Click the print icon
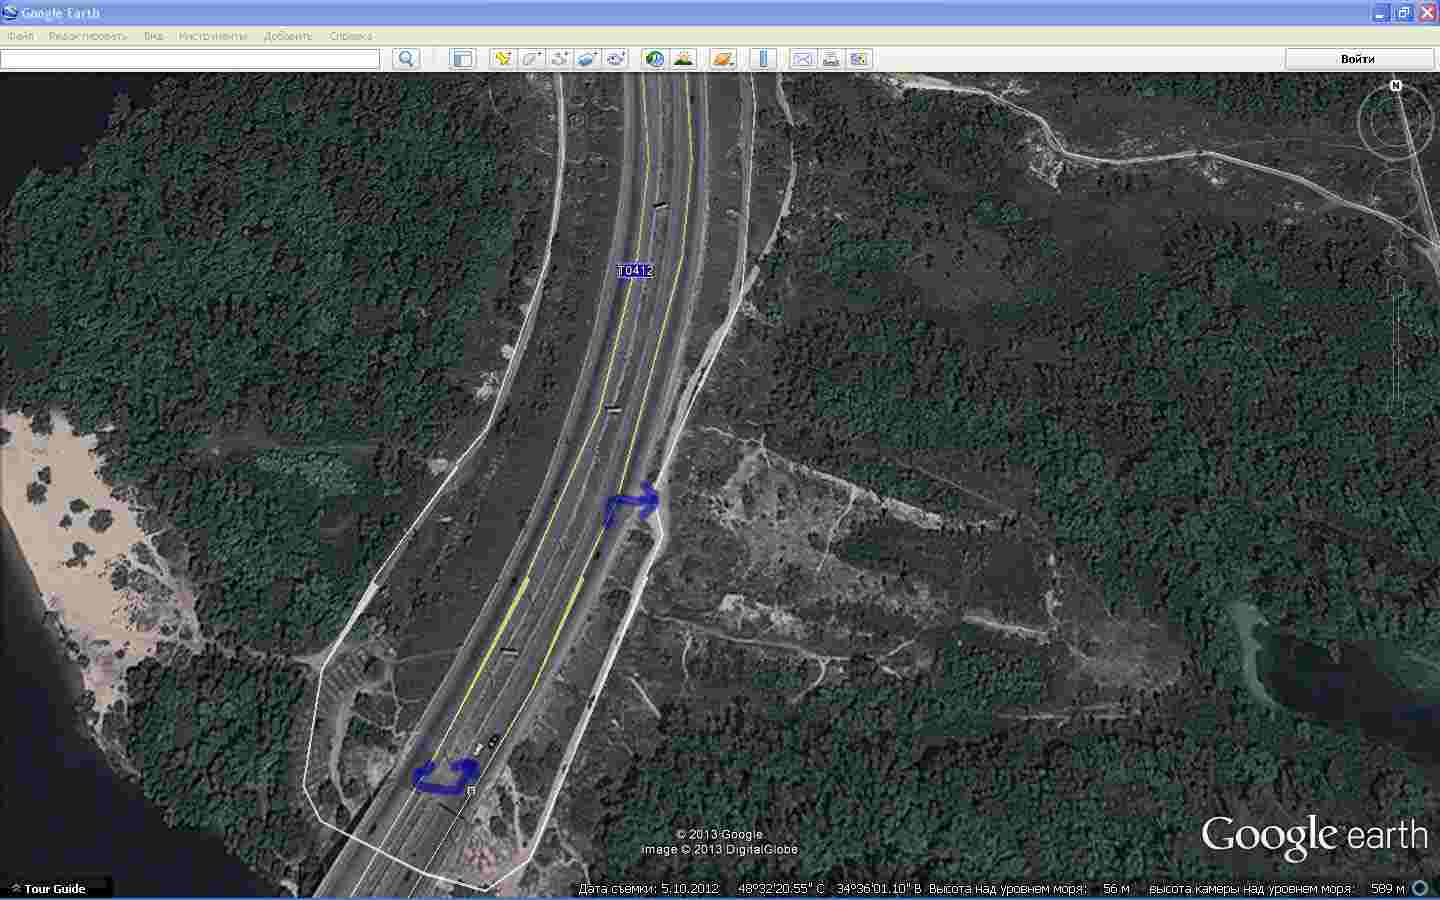The width and height of the screenshot is (1440, 900). [x=830, y=59]
